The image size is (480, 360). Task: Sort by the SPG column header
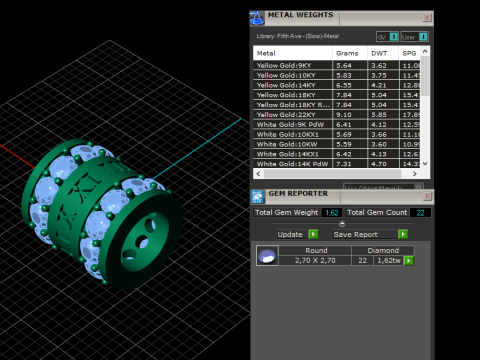pos(409,53)
